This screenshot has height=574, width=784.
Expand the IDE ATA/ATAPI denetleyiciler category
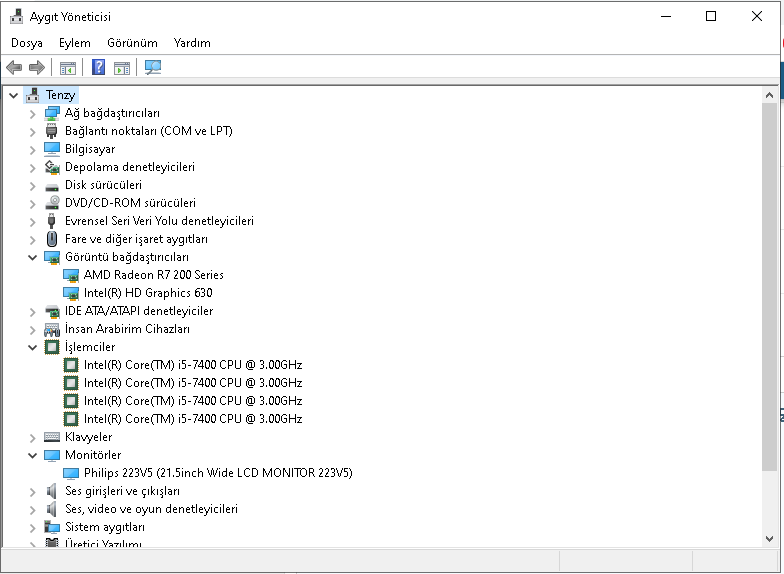pos(32,312)
